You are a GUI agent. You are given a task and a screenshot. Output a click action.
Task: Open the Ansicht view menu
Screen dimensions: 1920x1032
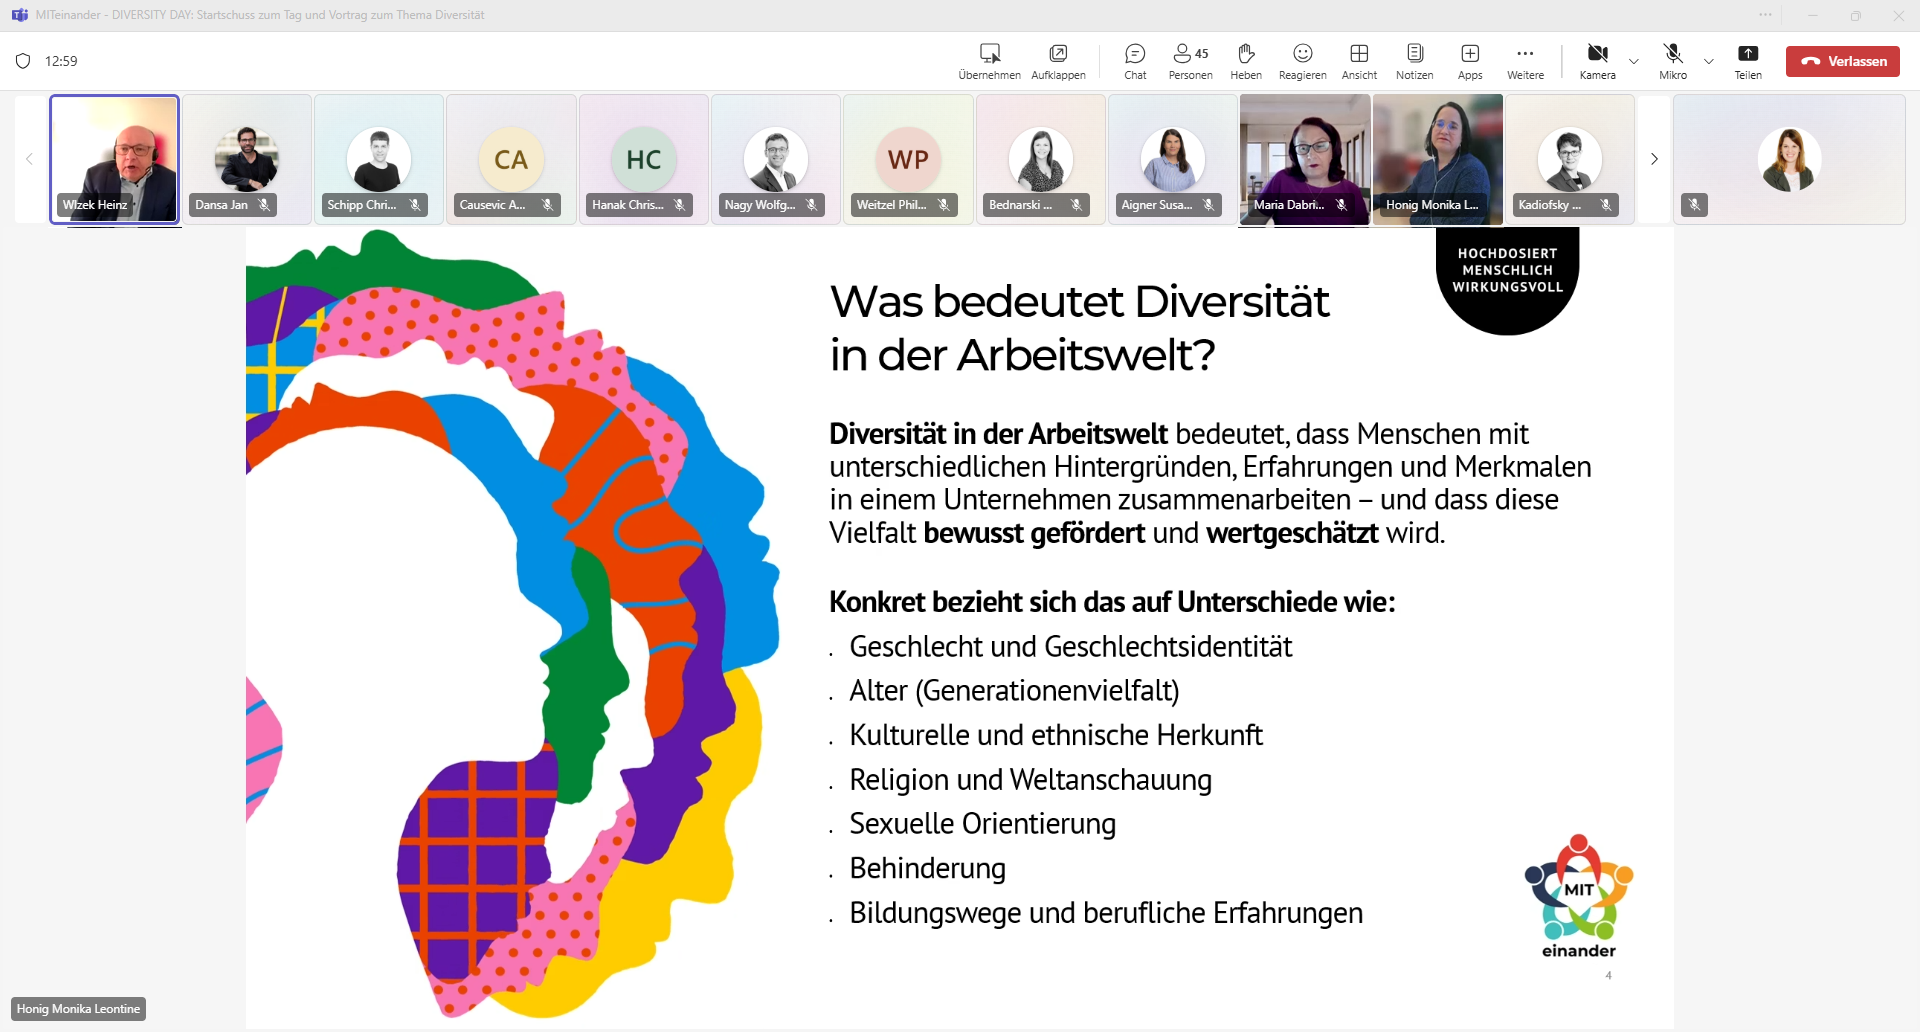(x=1359, y=61)
